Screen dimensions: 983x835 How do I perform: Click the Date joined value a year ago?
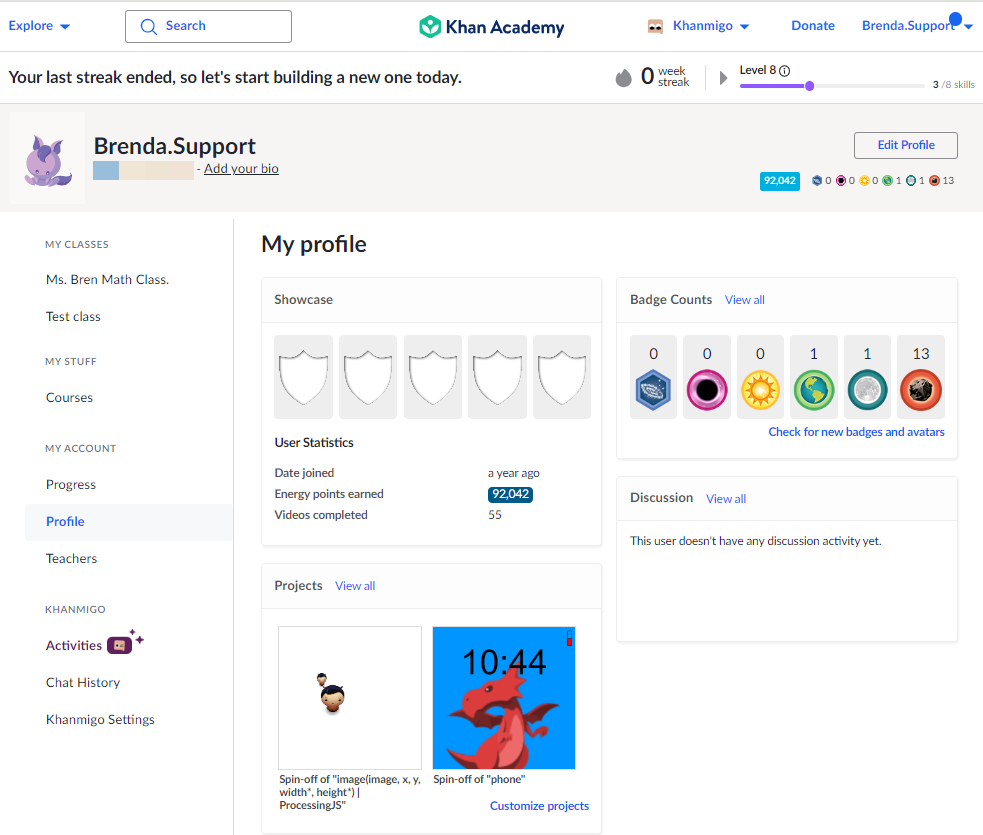513,473
